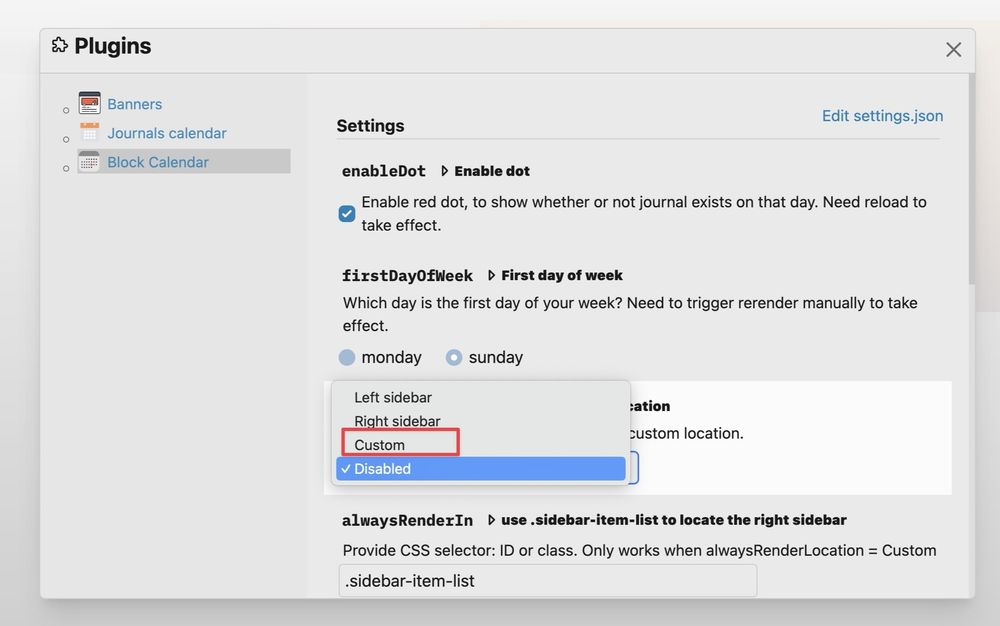Open the Banners plugin icon
The image size is (1000, 626).
coord(89,103)
